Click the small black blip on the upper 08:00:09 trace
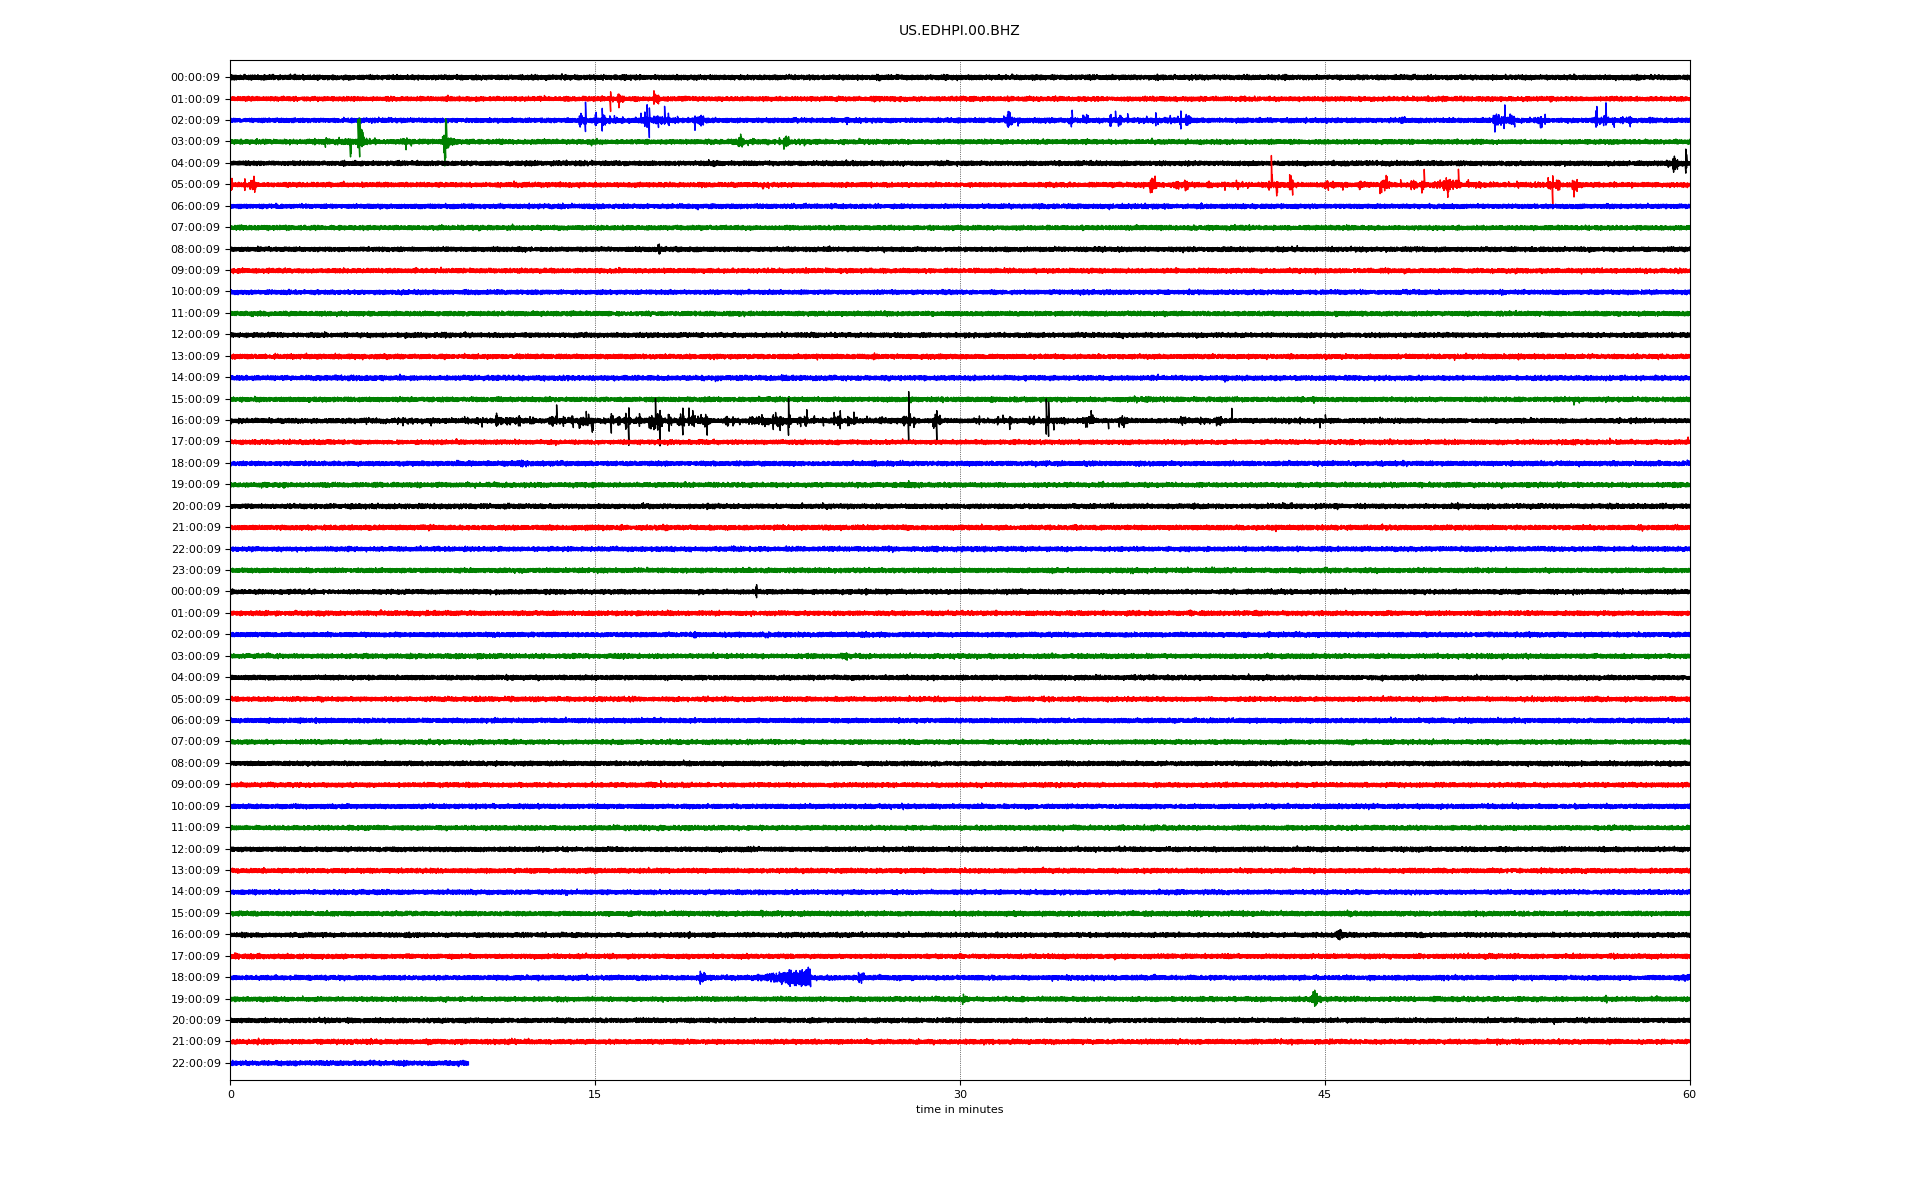1920x1200 pixels. 658,249
